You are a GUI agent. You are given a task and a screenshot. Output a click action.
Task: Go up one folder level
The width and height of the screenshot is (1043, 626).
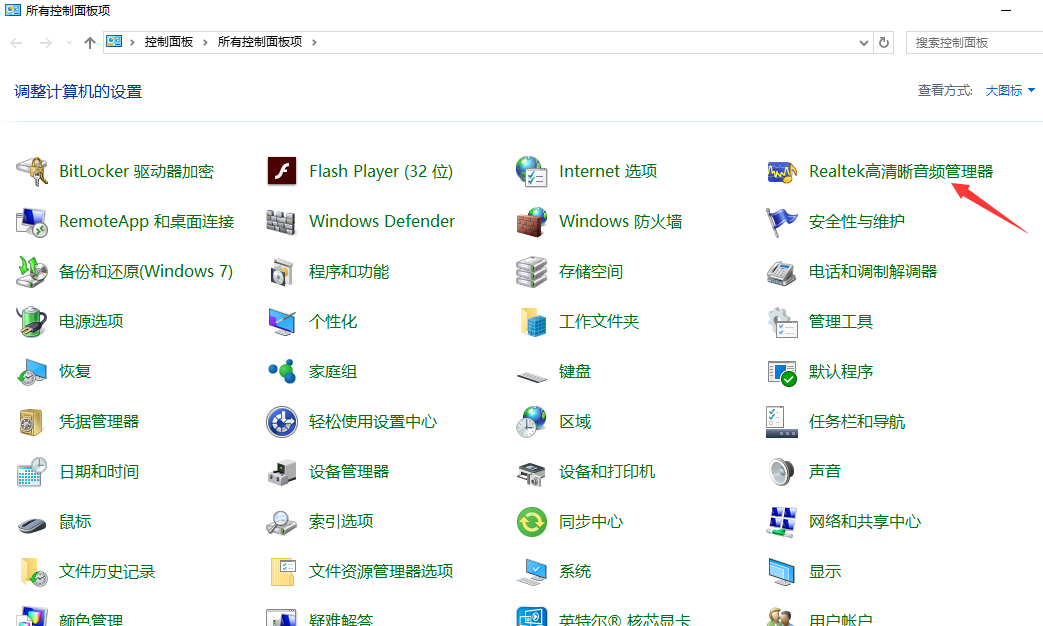(x=90, y=43)
